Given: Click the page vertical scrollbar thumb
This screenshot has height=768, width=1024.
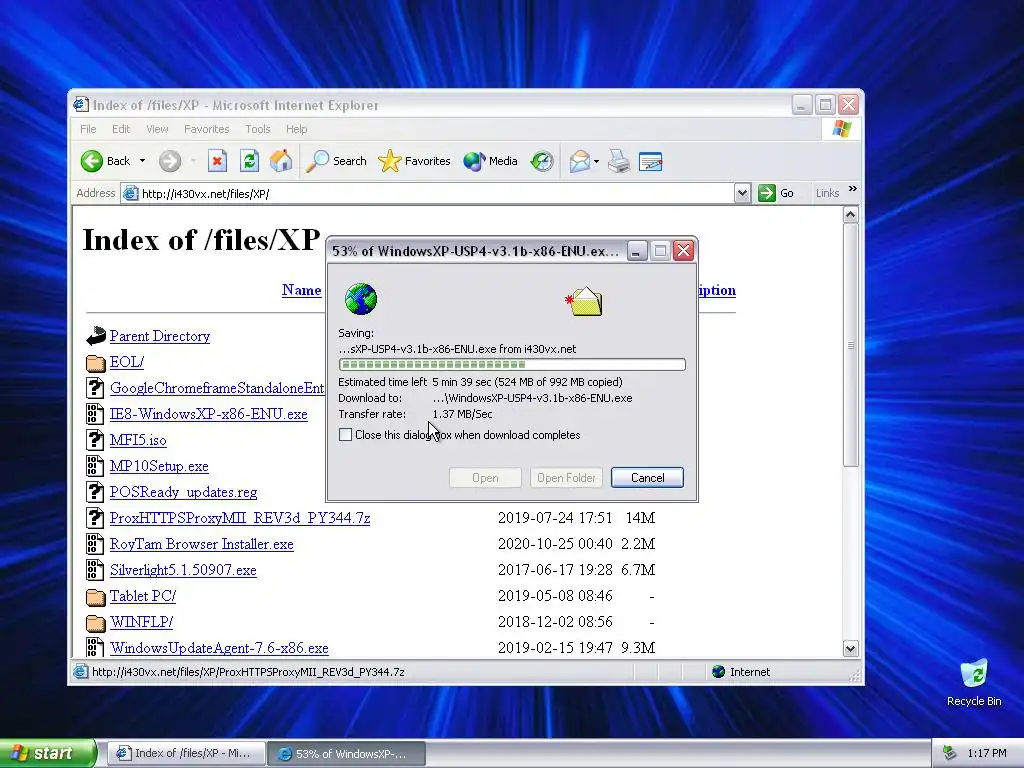Looking at the screenshot, I should coord(850,345).
